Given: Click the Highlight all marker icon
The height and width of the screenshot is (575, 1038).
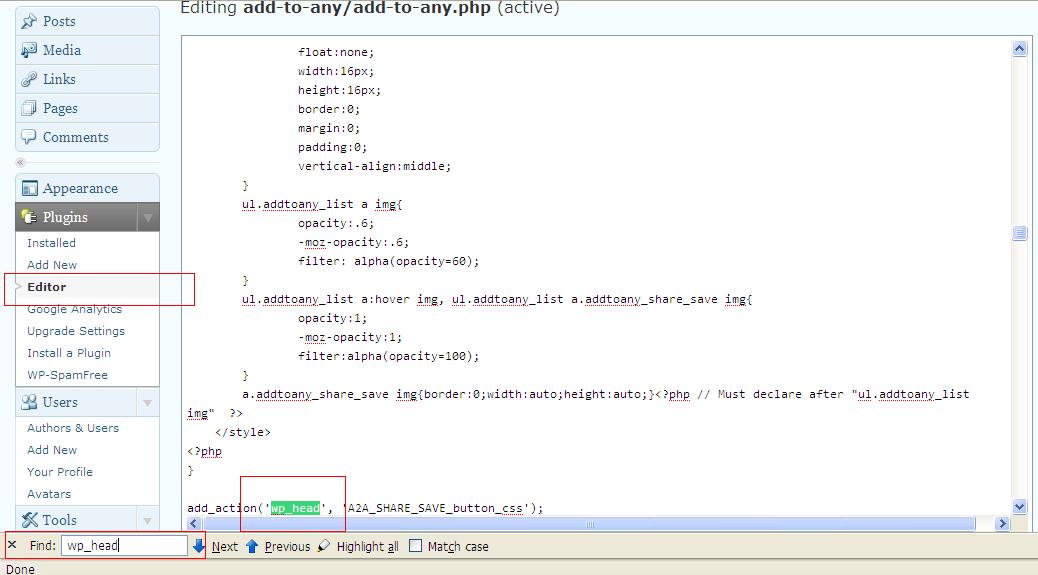Looking at the screenshot, I should [324, 546].
